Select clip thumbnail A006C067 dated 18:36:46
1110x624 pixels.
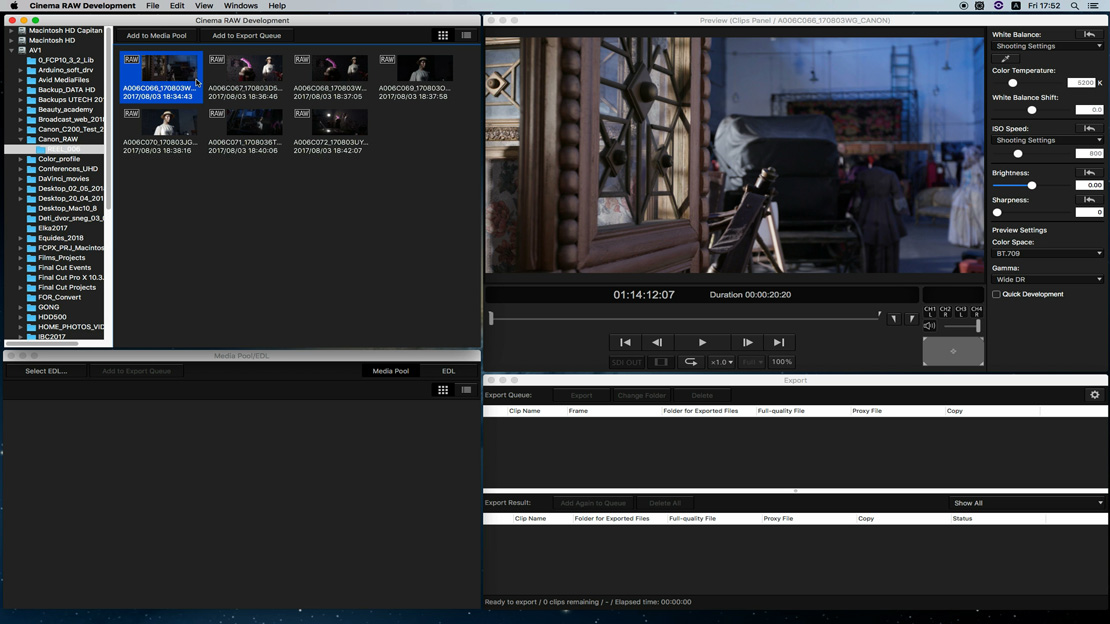245,77
